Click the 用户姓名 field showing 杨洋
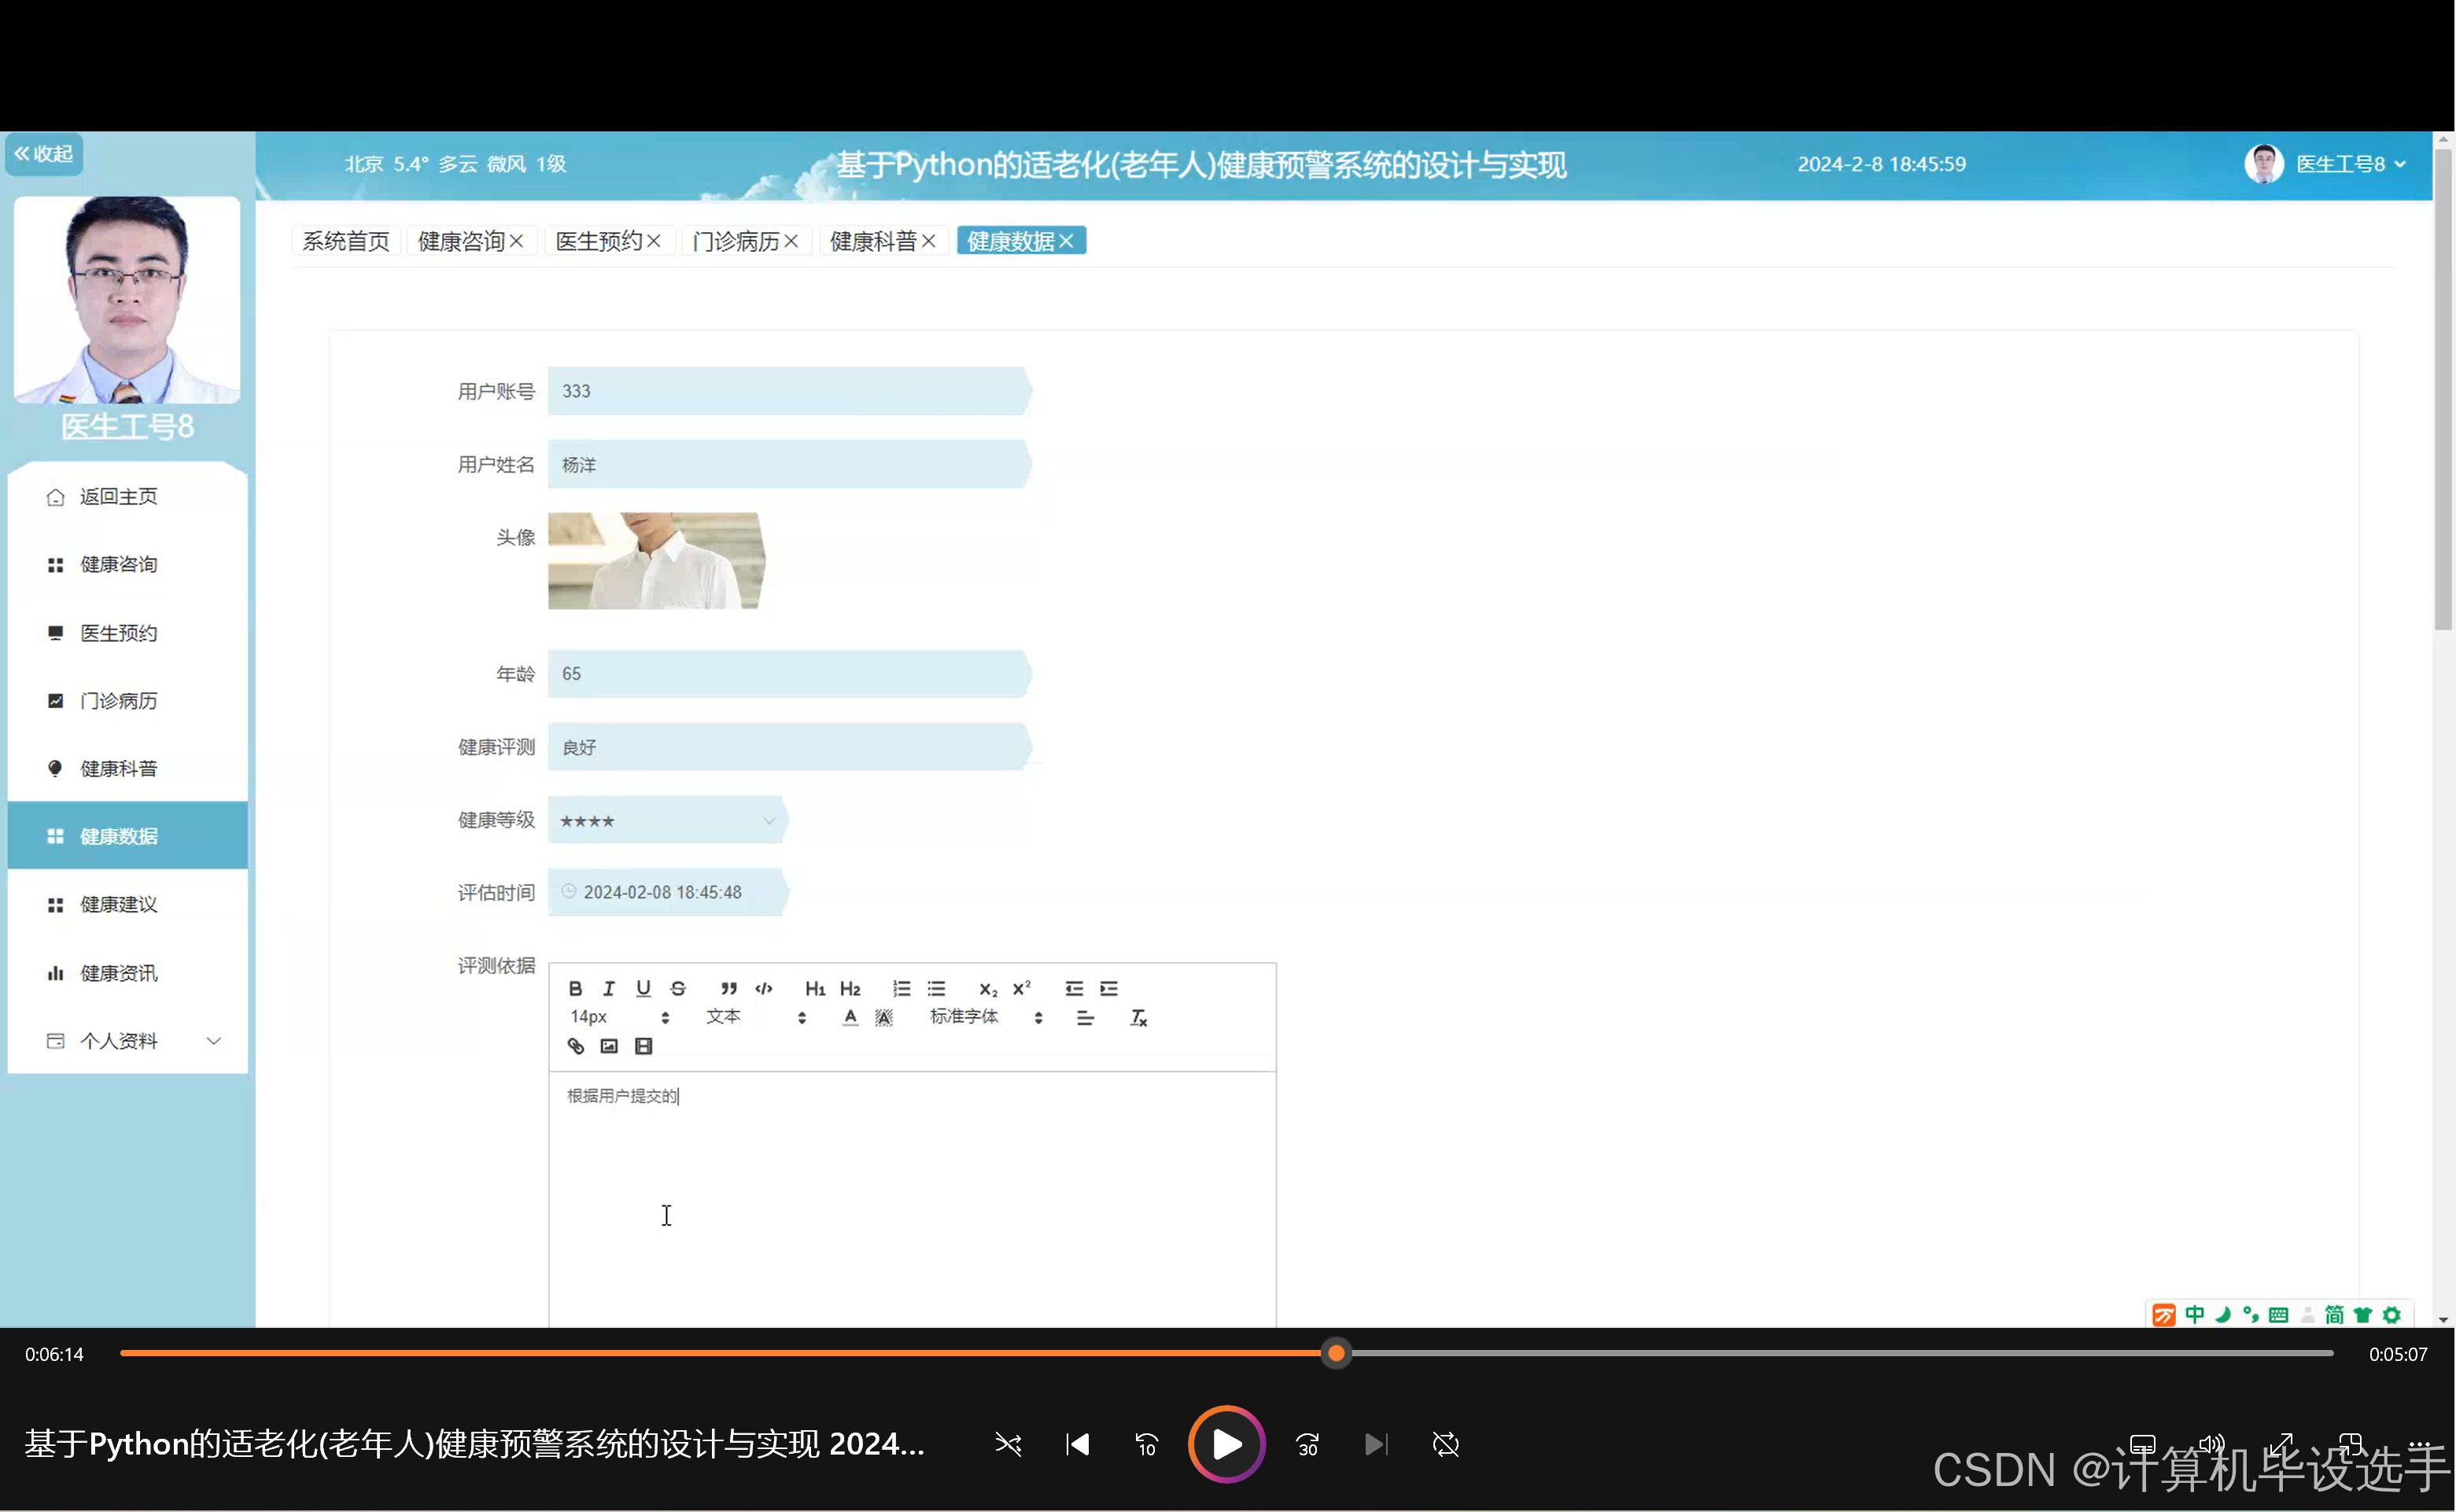 789,465
